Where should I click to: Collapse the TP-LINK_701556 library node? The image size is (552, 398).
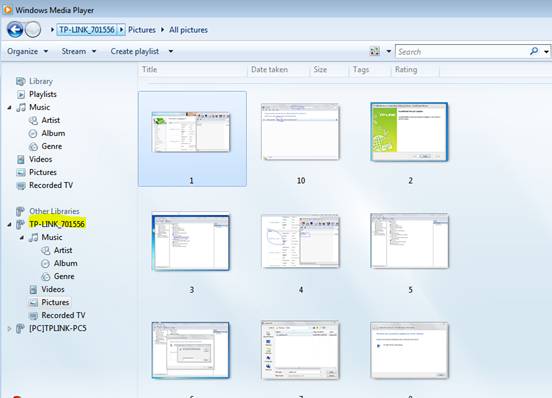coord(10,225)
